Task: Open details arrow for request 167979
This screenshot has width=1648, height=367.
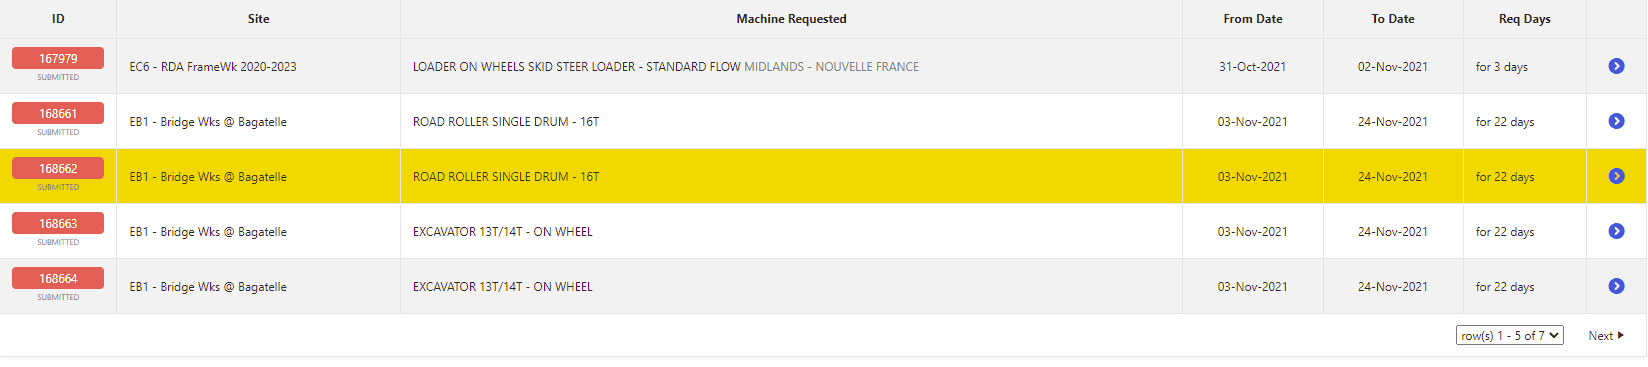Action: coord(1616,66)
